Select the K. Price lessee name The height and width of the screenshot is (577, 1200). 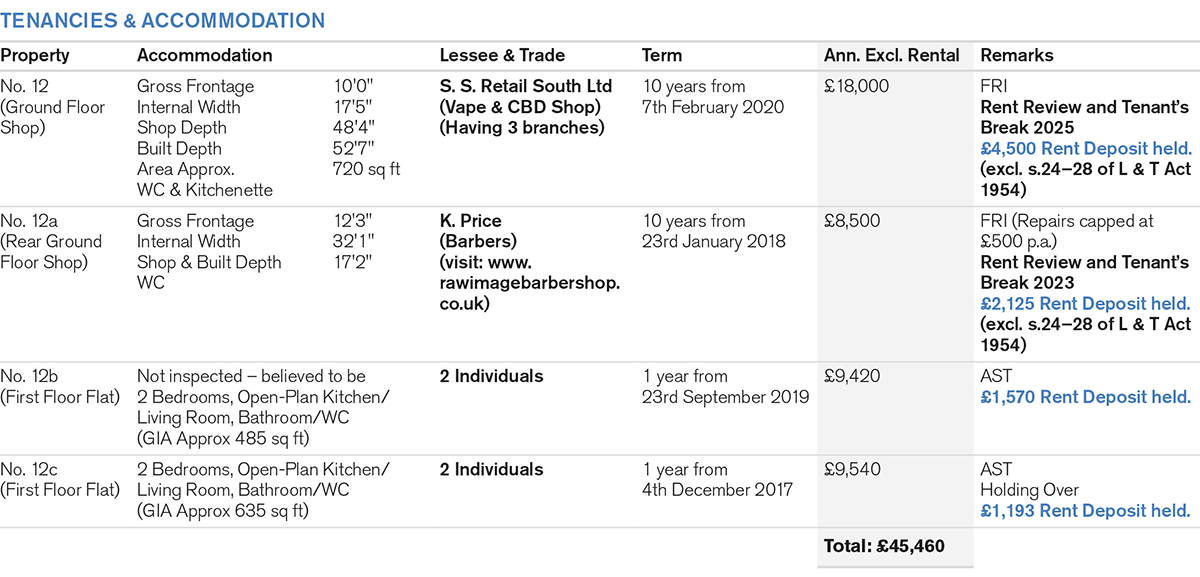tap(470, 221)
